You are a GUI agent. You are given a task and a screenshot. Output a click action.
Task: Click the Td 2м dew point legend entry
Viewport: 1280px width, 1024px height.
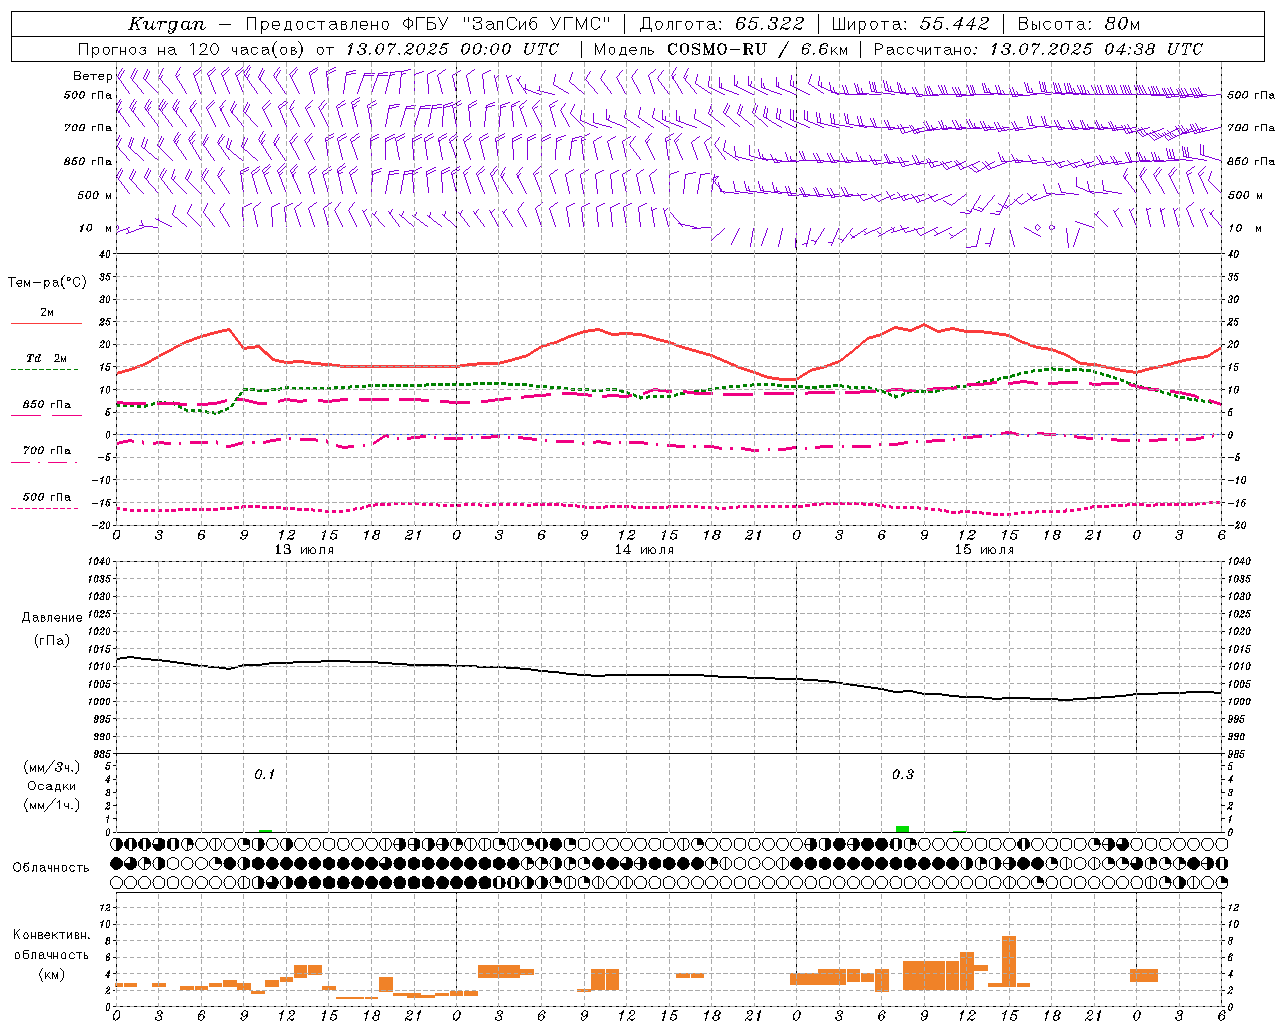coord(47,358)
